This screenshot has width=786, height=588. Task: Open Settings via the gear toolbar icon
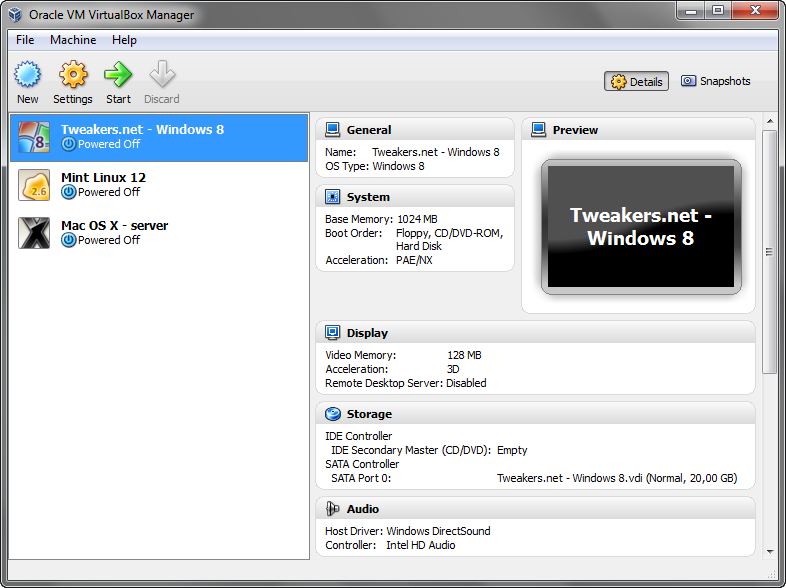coord(73,74)
